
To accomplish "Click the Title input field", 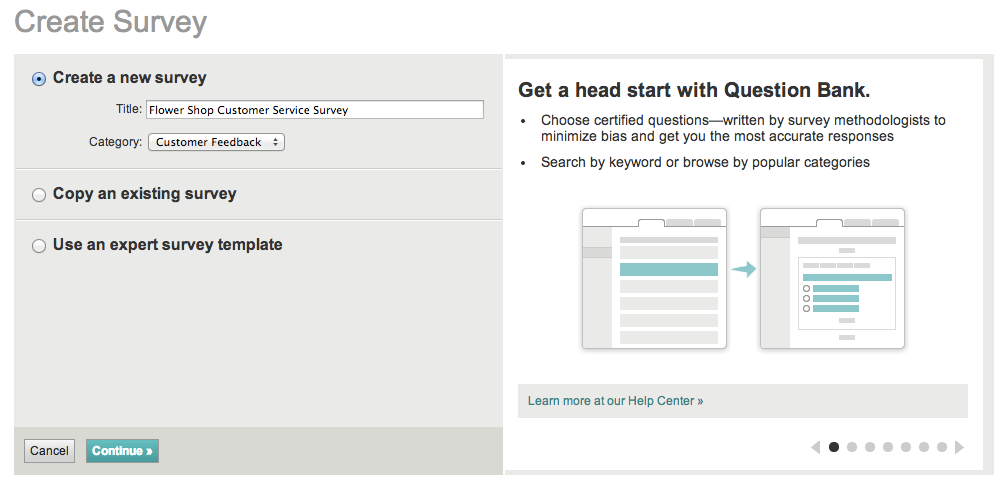I will tap(315, 109).
